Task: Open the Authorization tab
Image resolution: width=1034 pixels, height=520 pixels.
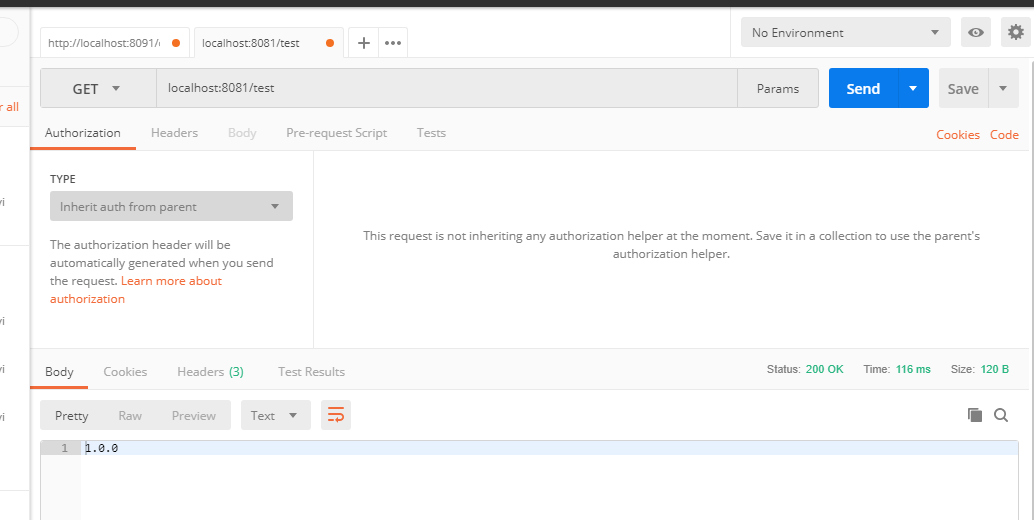Action: pos(82,132)
